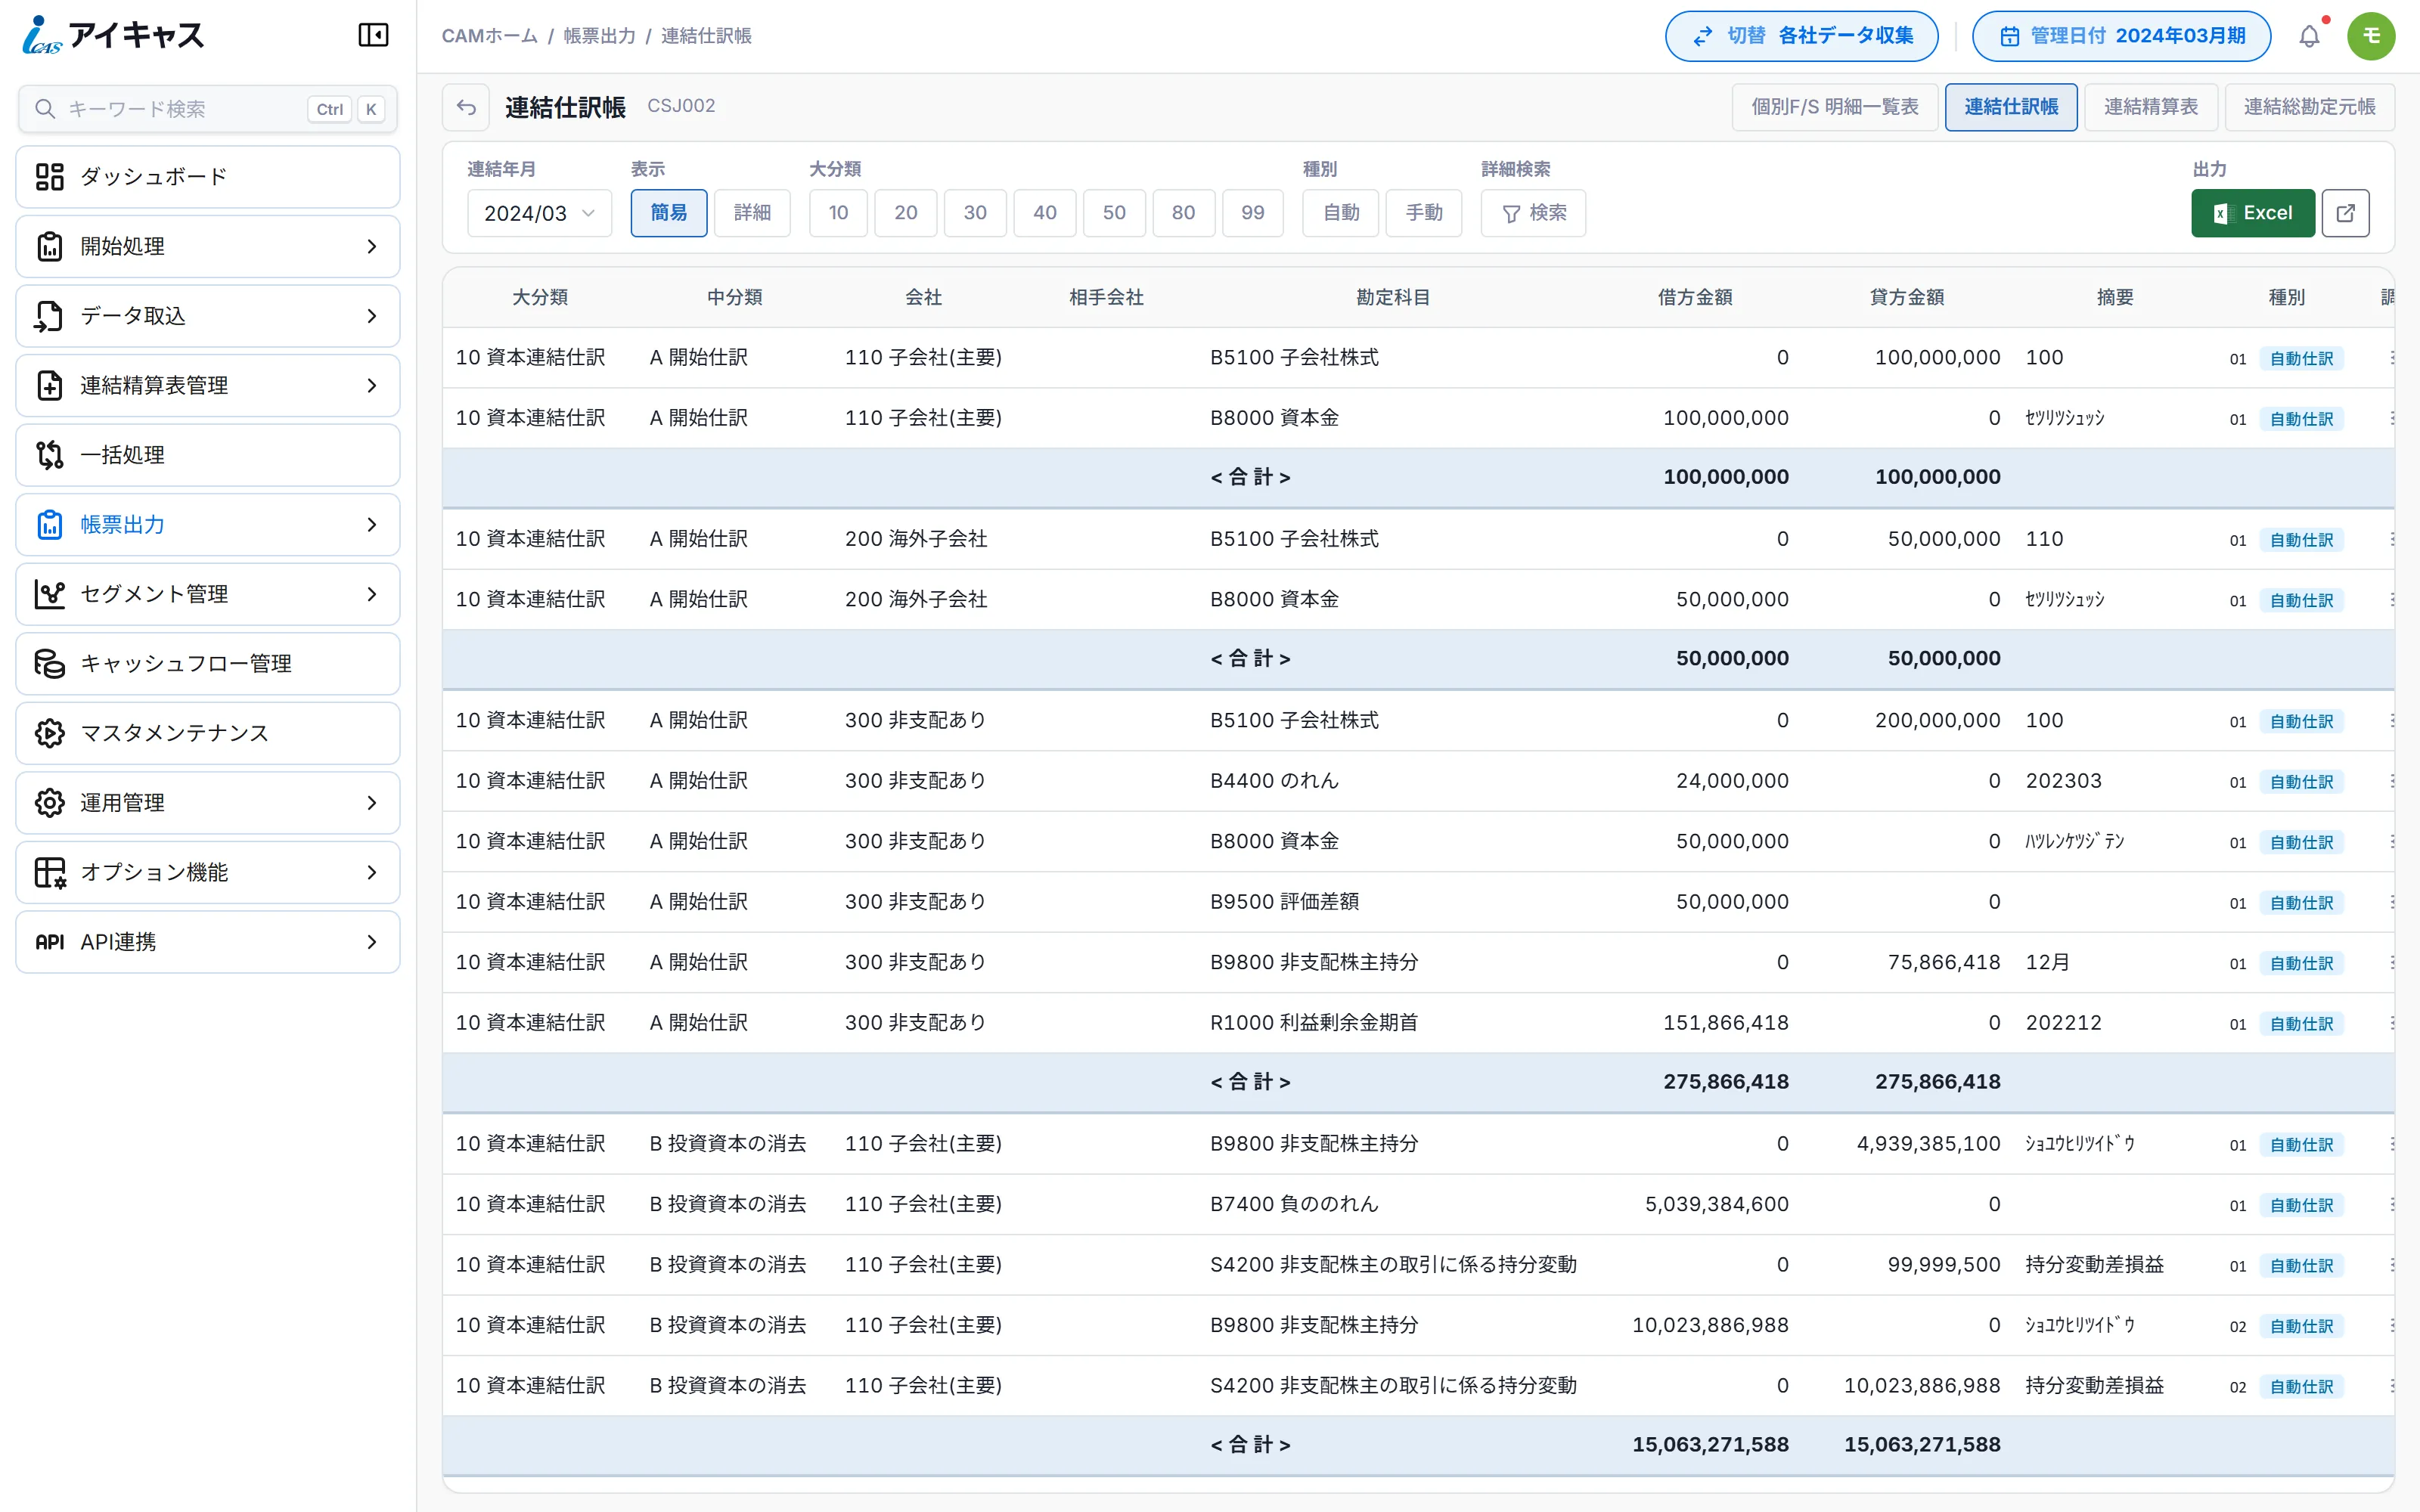2420x1512 pixels.
Task: Click 切替 各社データ収集 button
Action: [1802, 37]
